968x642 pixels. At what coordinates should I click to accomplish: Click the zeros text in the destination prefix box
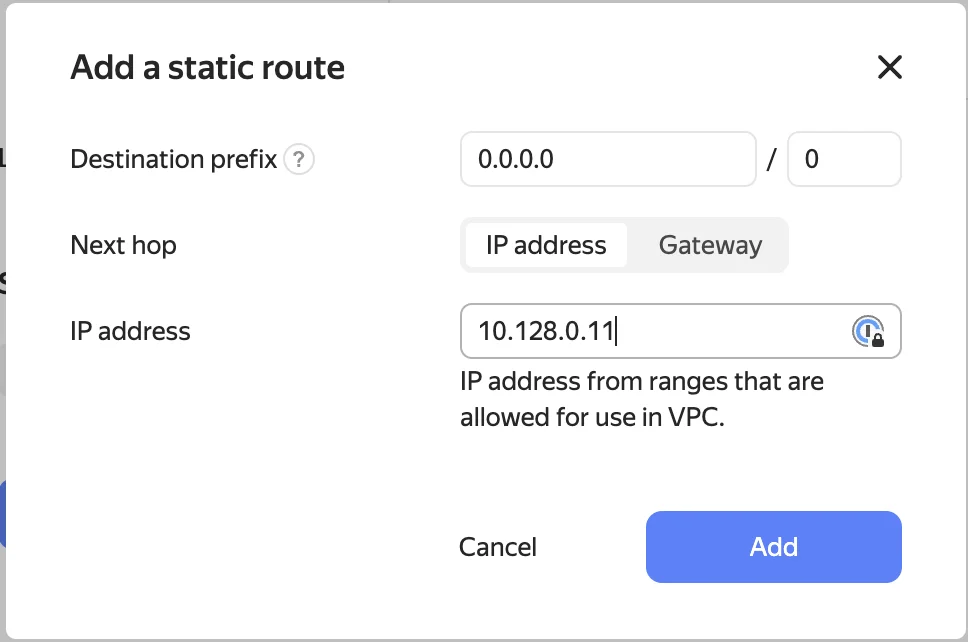pos(515,159)
